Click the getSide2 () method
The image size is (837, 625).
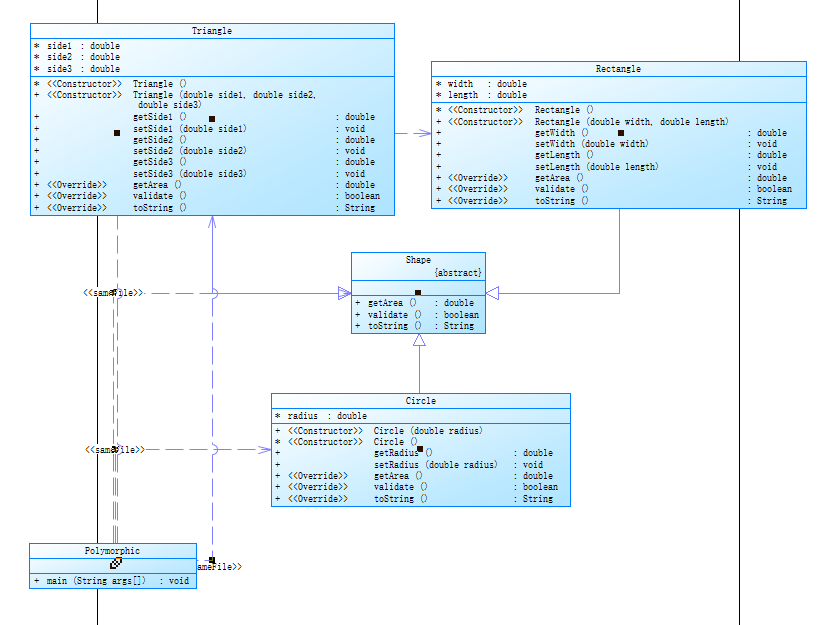(x=160, y=140)
